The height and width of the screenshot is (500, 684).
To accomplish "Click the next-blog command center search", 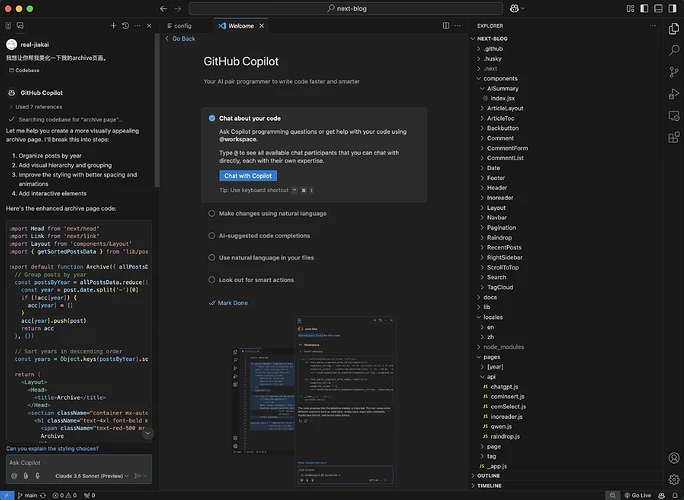I will click(346, 8).
